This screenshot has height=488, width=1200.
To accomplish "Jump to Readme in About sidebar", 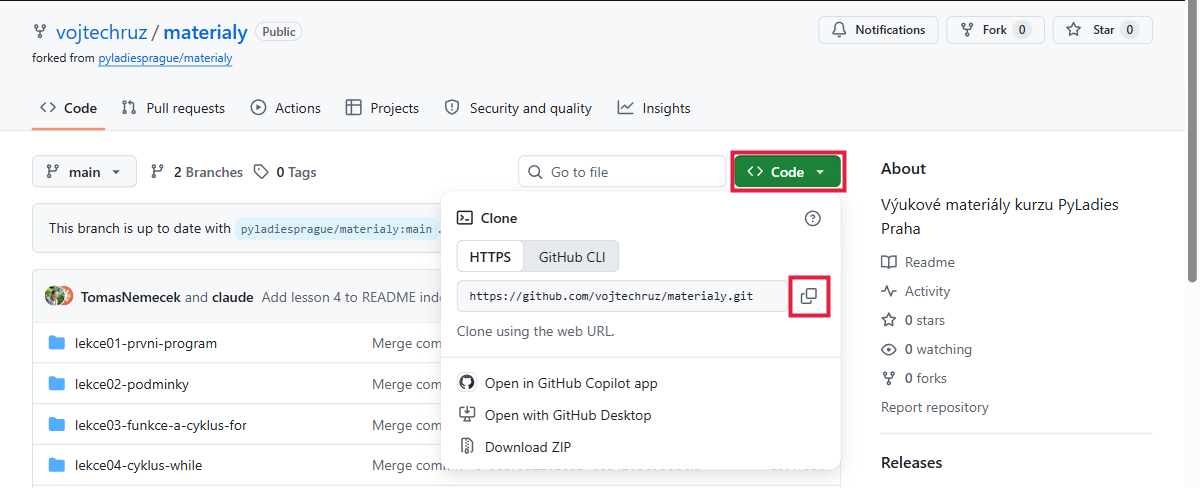I will tap(918, 262).
